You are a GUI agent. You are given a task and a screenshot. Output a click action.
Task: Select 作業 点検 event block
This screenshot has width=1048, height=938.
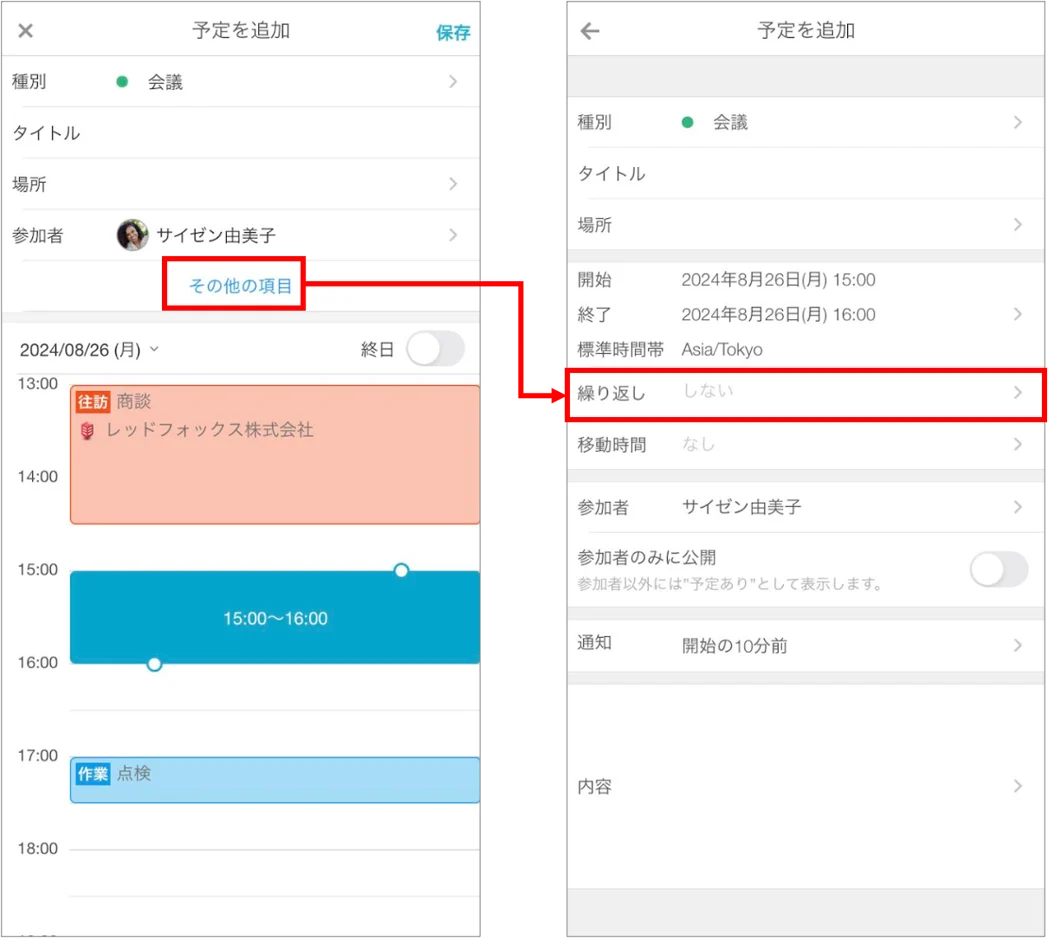pyautogui.click(x=275, y=780)
